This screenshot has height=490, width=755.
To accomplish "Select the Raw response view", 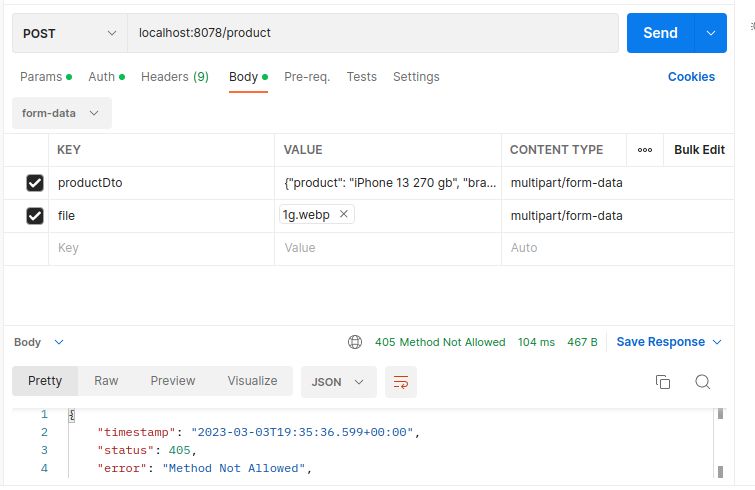I will pos(106,381).
